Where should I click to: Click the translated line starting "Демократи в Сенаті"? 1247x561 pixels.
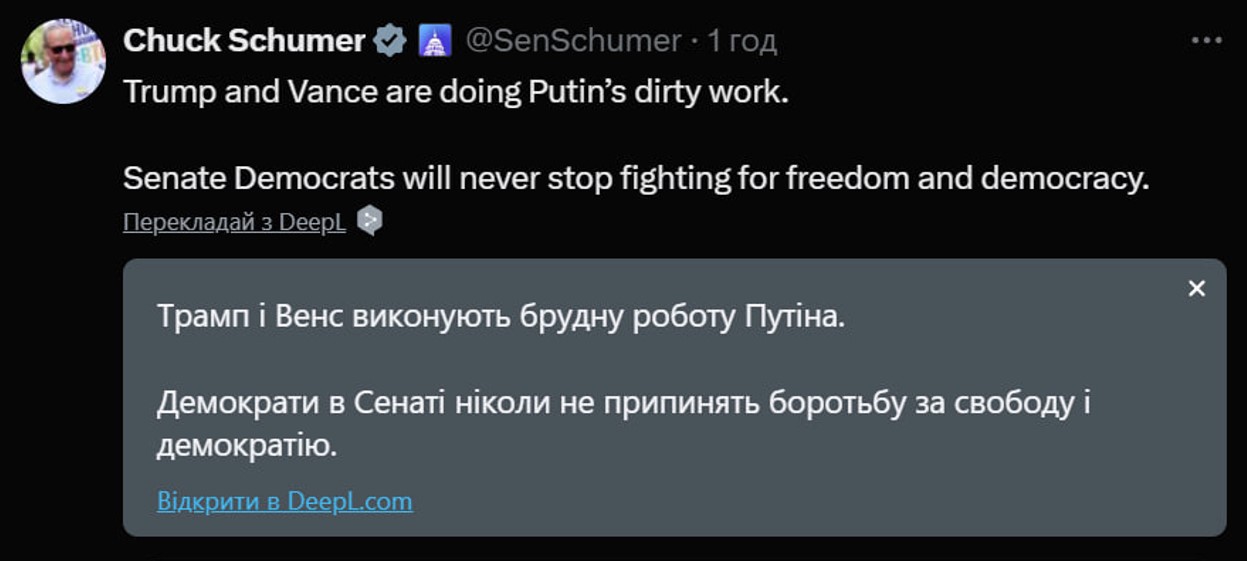click(622, 403)
